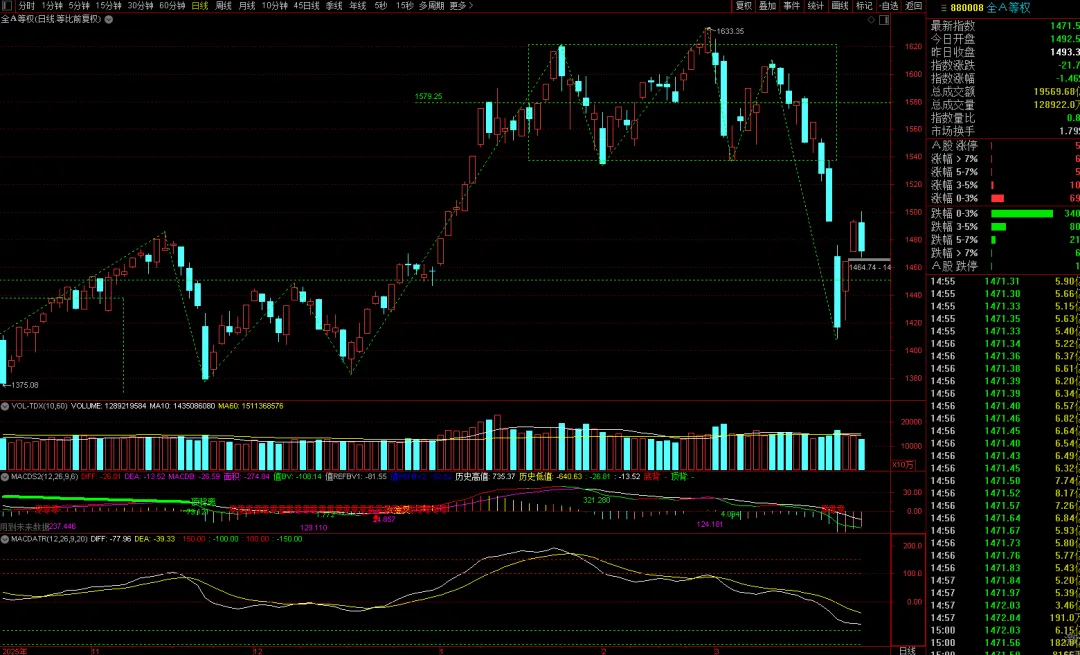Image resolution: width=1080 pixels, height=655 pixels.
Task: Click the 涨幅 0-3% red distribution bar
Action: click(997, 198)
